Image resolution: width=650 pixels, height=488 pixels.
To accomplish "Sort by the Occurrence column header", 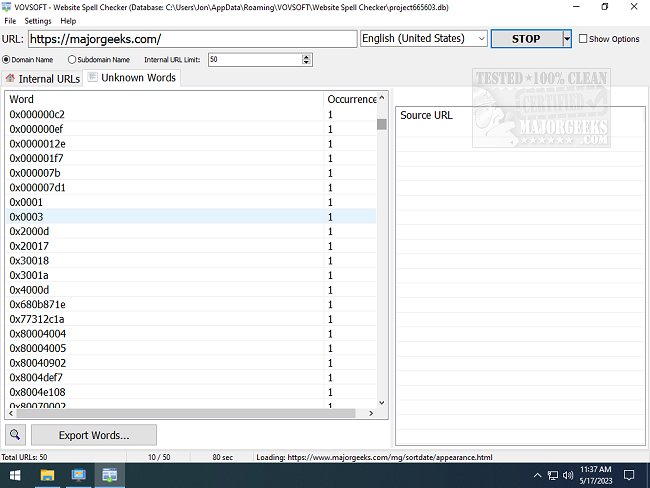I will pos(351,100).
